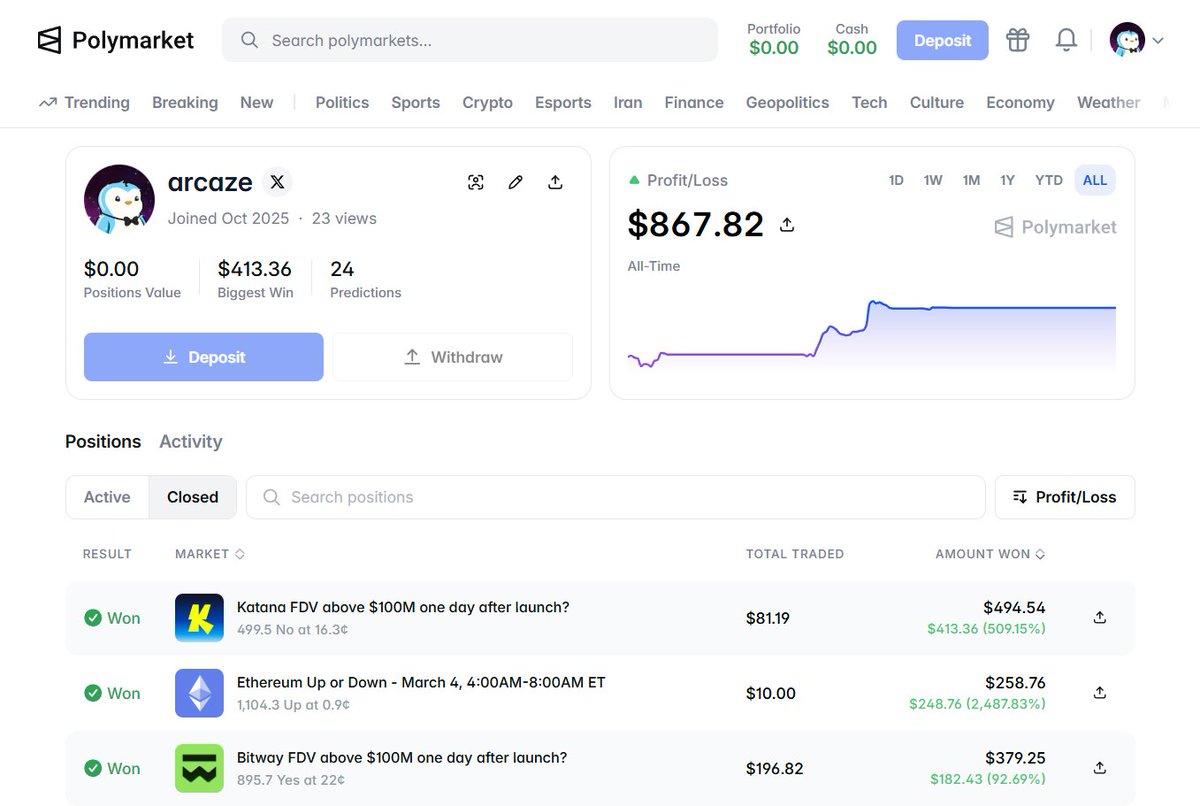Share profile with the upload icon
Viewport: 1200px width, 806px height.
point(555,182)
